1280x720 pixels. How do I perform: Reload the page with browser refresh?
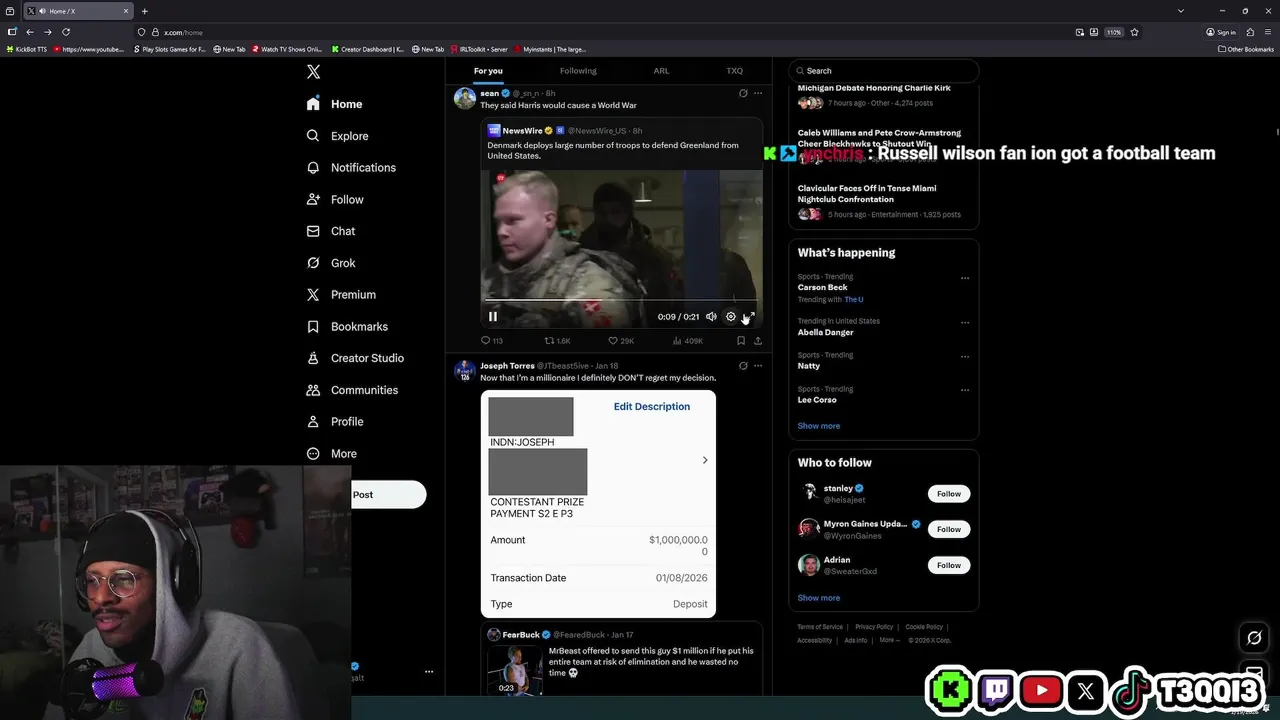(x=66, y=32)
